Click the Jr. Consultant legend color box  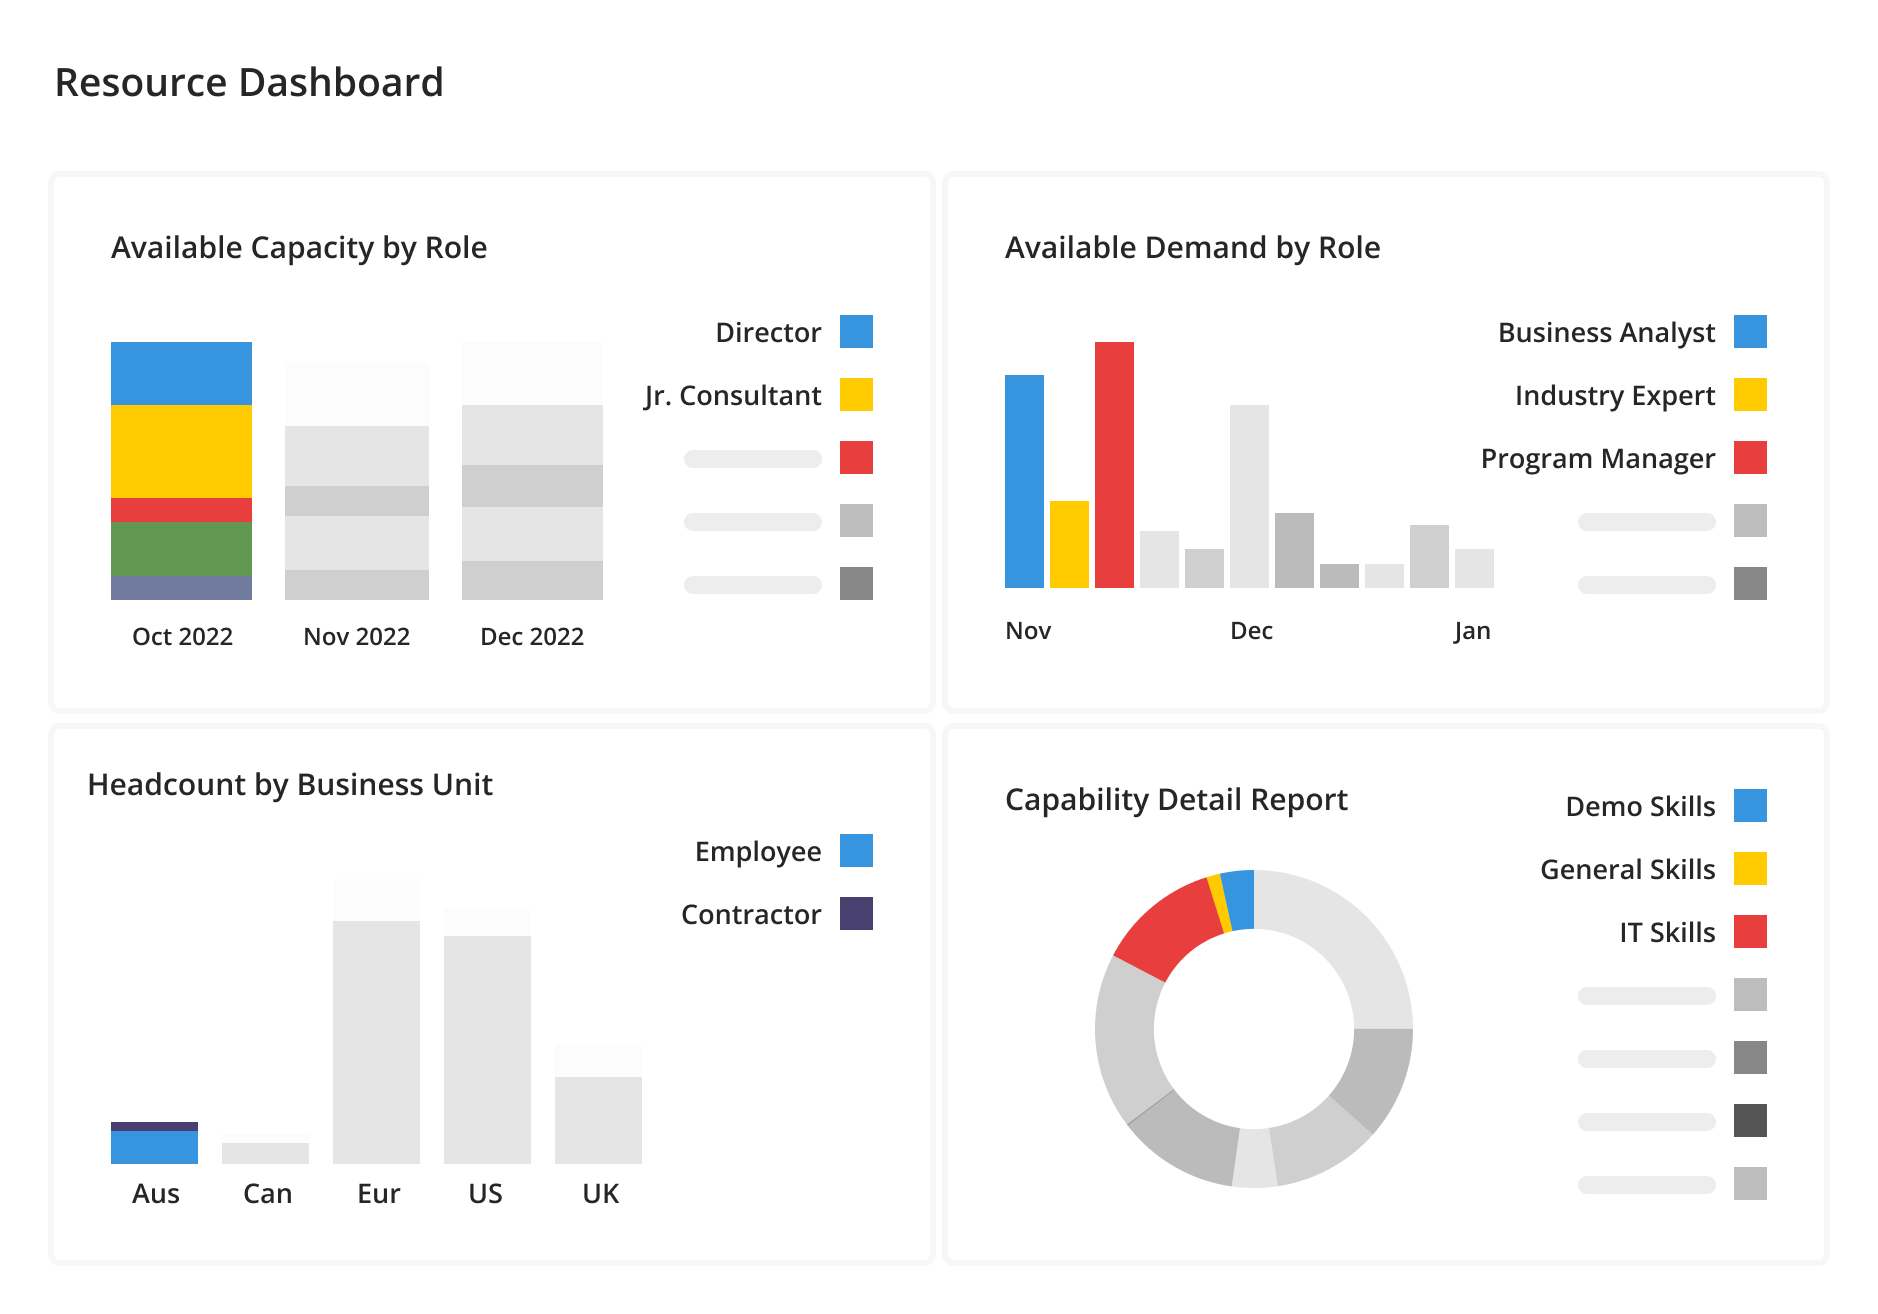(x=856, y=395)
